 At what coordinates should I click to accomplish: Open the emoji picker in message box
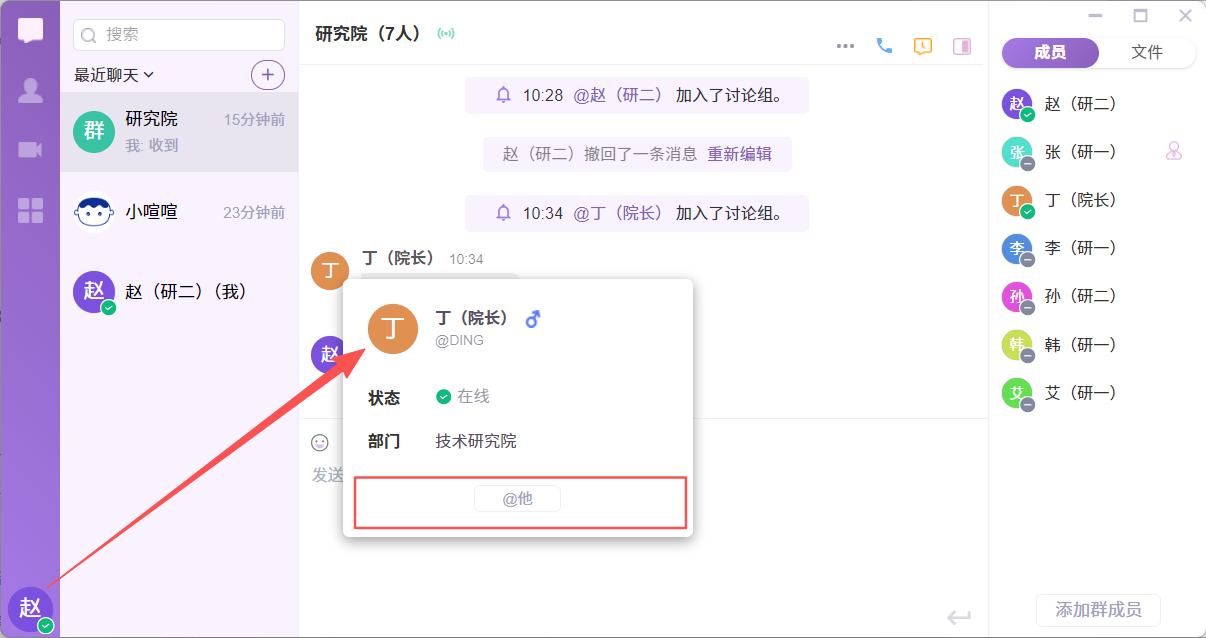pyautogui.click(x=320, y=442)
